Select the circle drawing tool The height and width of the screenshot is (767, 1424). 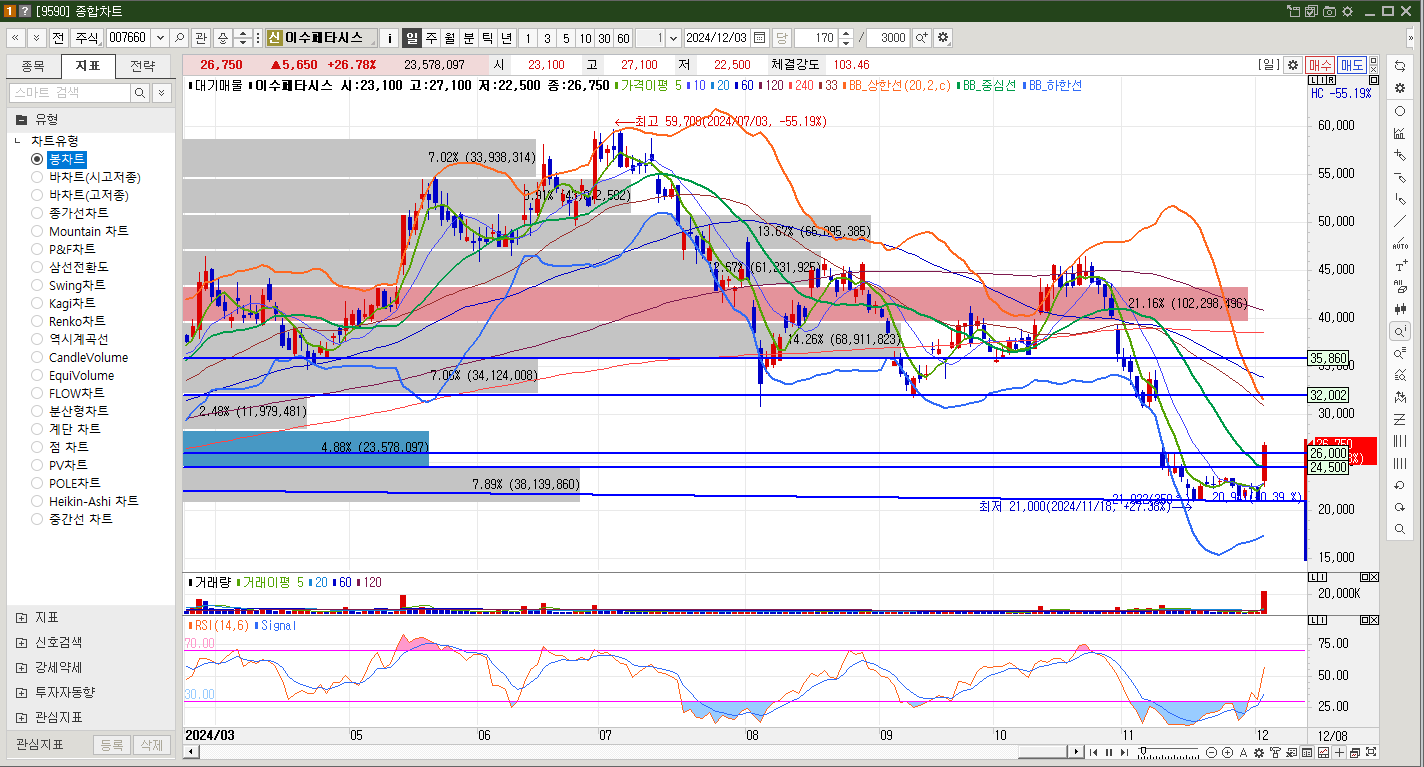[x=1400, y=111]
